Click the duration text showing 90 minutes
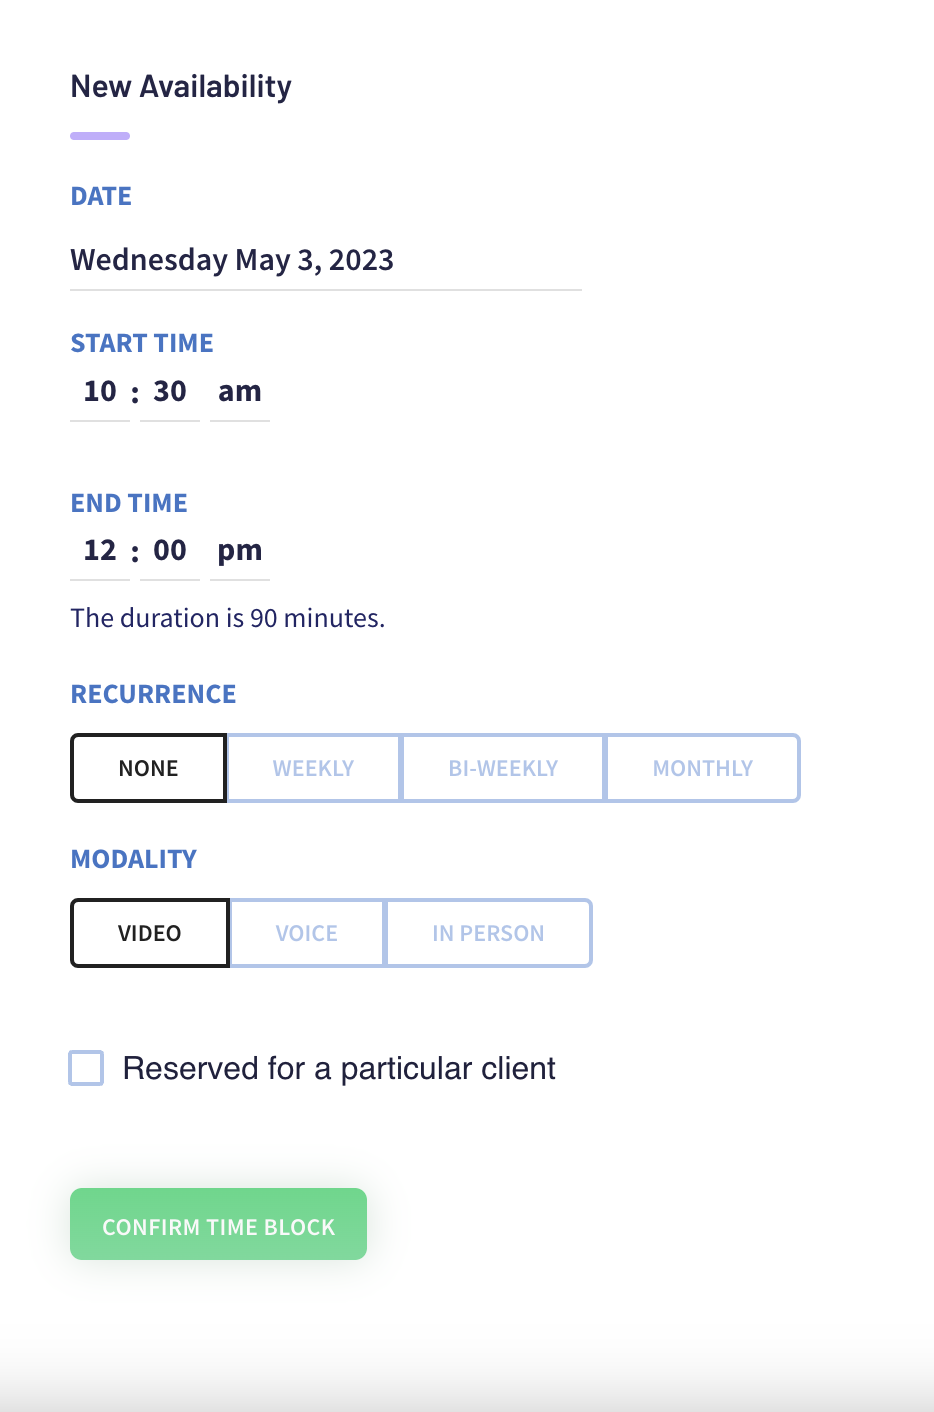Image resolution: width=934 pixels, height=1412 pixels. 227,618
